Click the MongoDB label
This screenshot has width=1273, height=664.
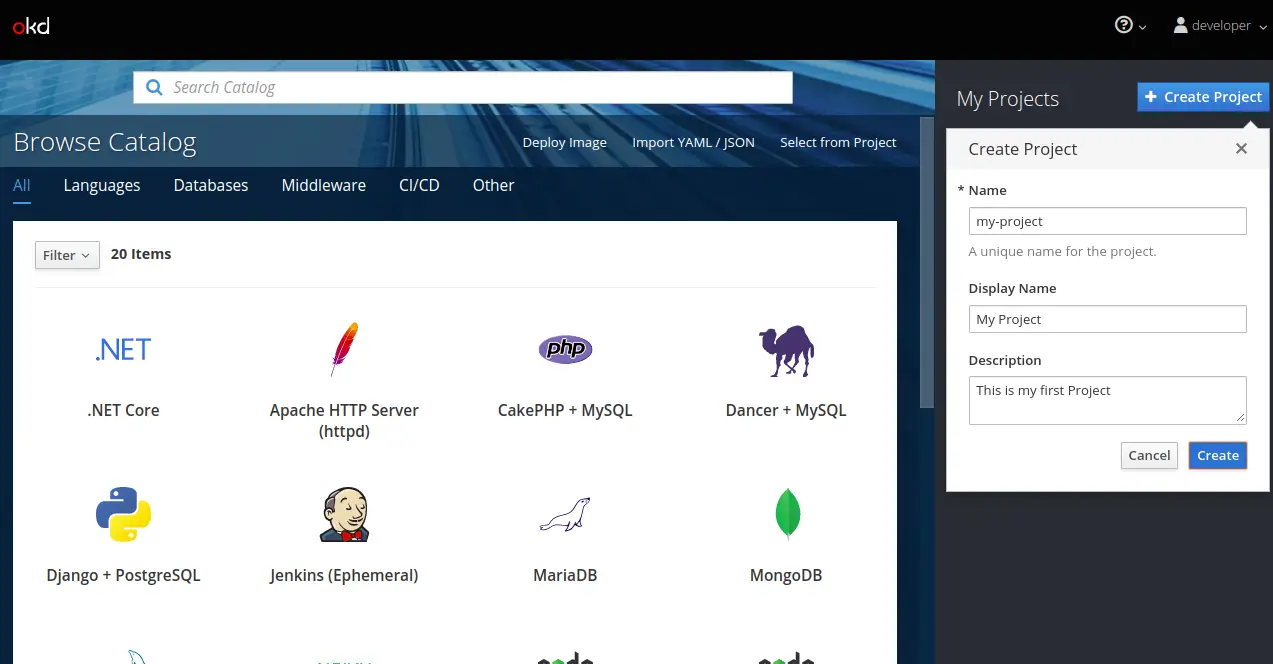786,575
